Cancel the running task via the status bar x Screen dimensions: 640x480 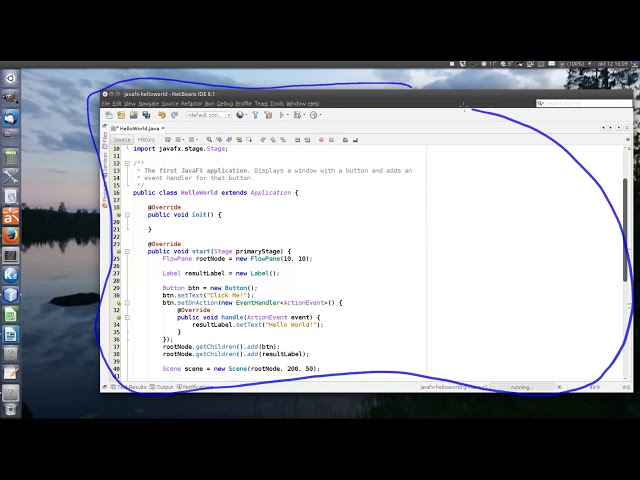[560, 387]
